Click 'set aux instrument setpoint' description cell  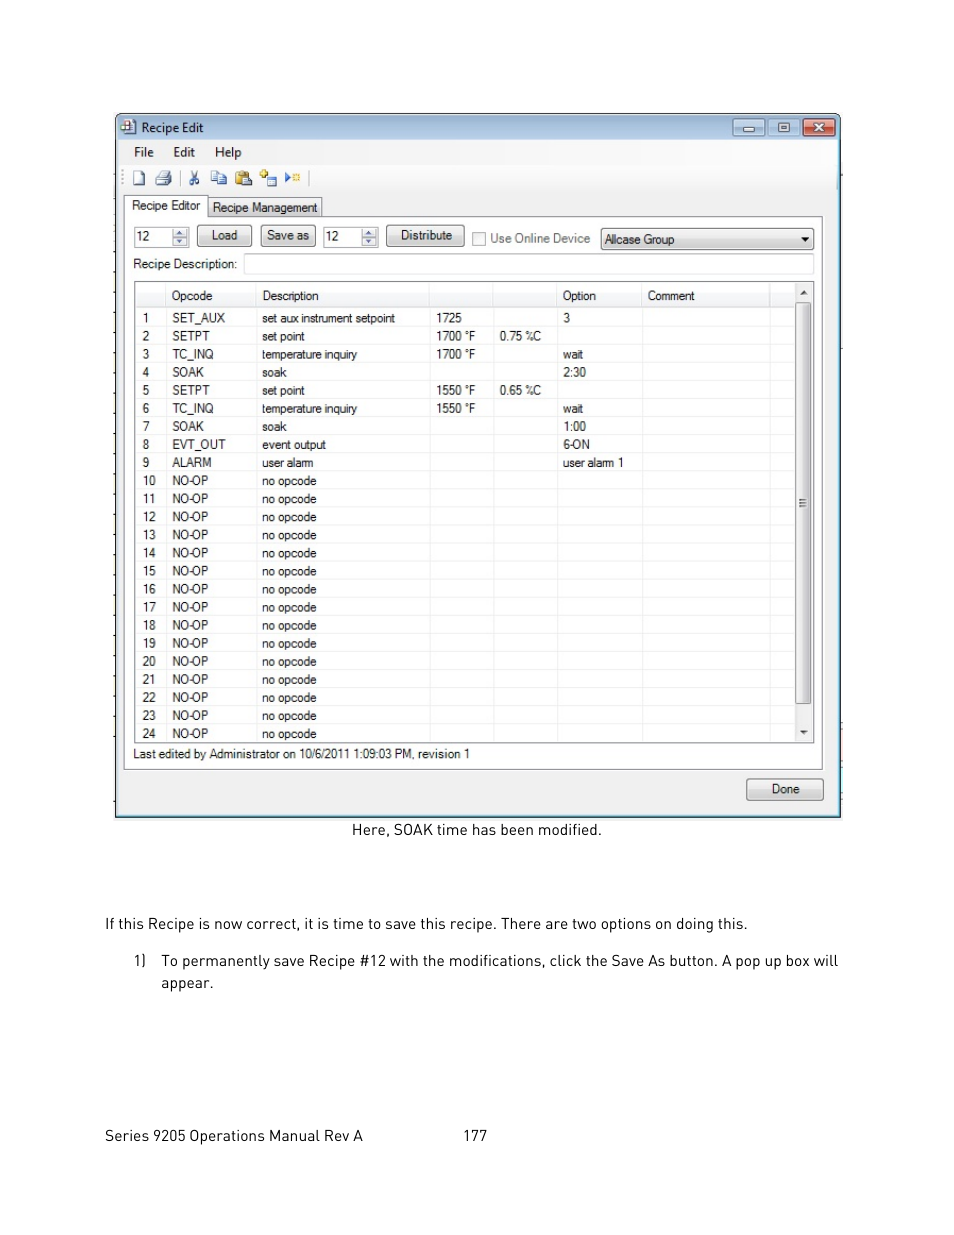coord(328,318)
